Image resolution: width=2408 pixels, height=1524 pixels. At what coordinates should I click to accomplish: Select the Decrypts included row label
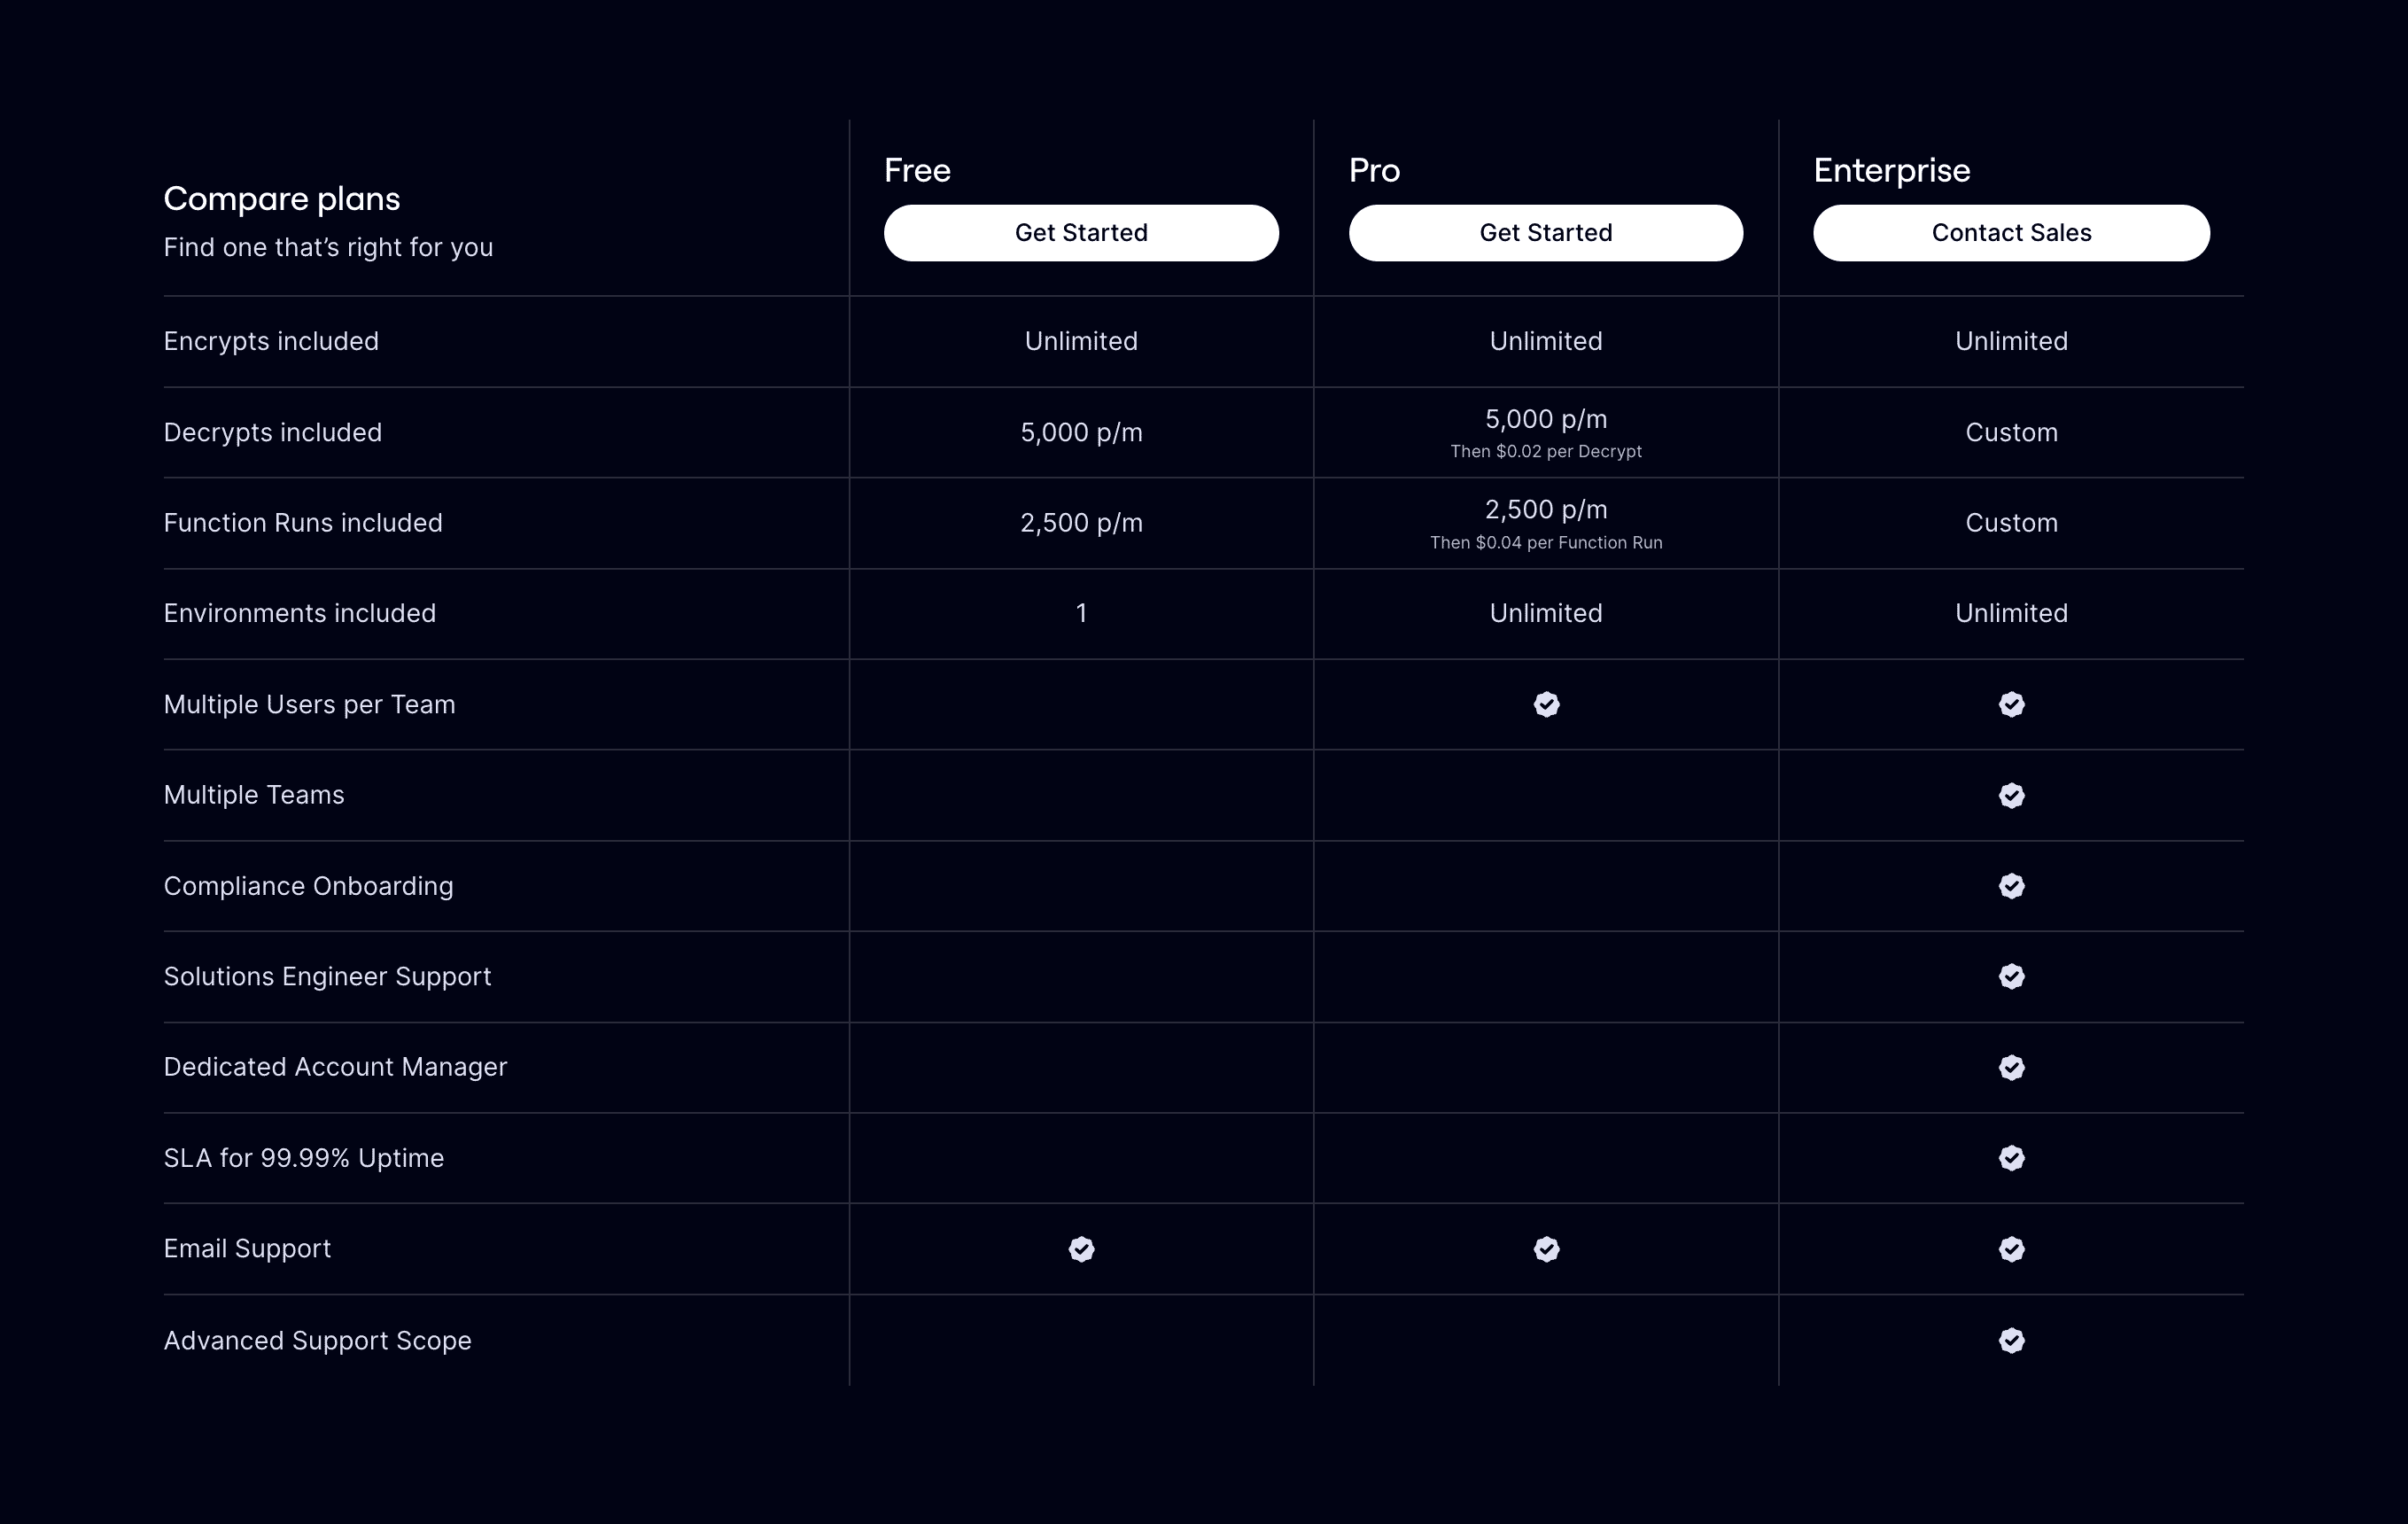pos(272,432)
